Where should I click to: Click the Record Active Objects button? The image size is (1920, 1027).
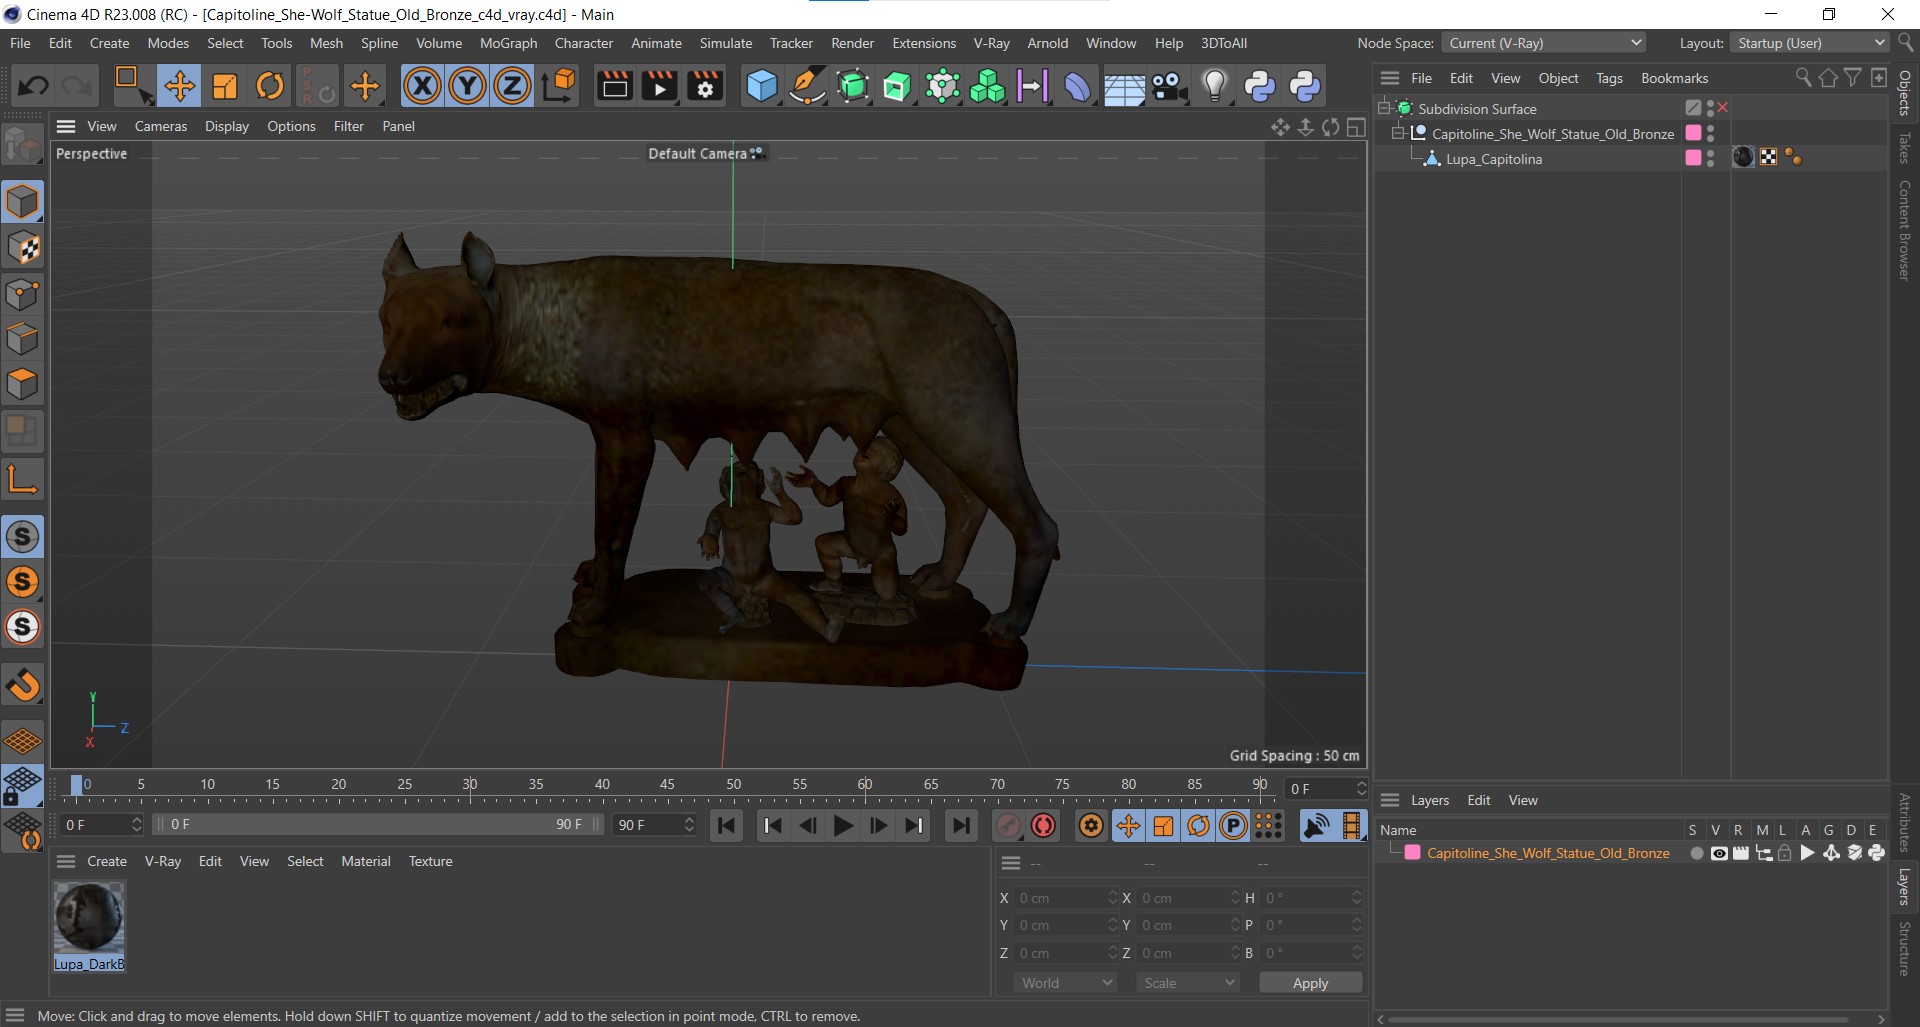click(1008, 826)
